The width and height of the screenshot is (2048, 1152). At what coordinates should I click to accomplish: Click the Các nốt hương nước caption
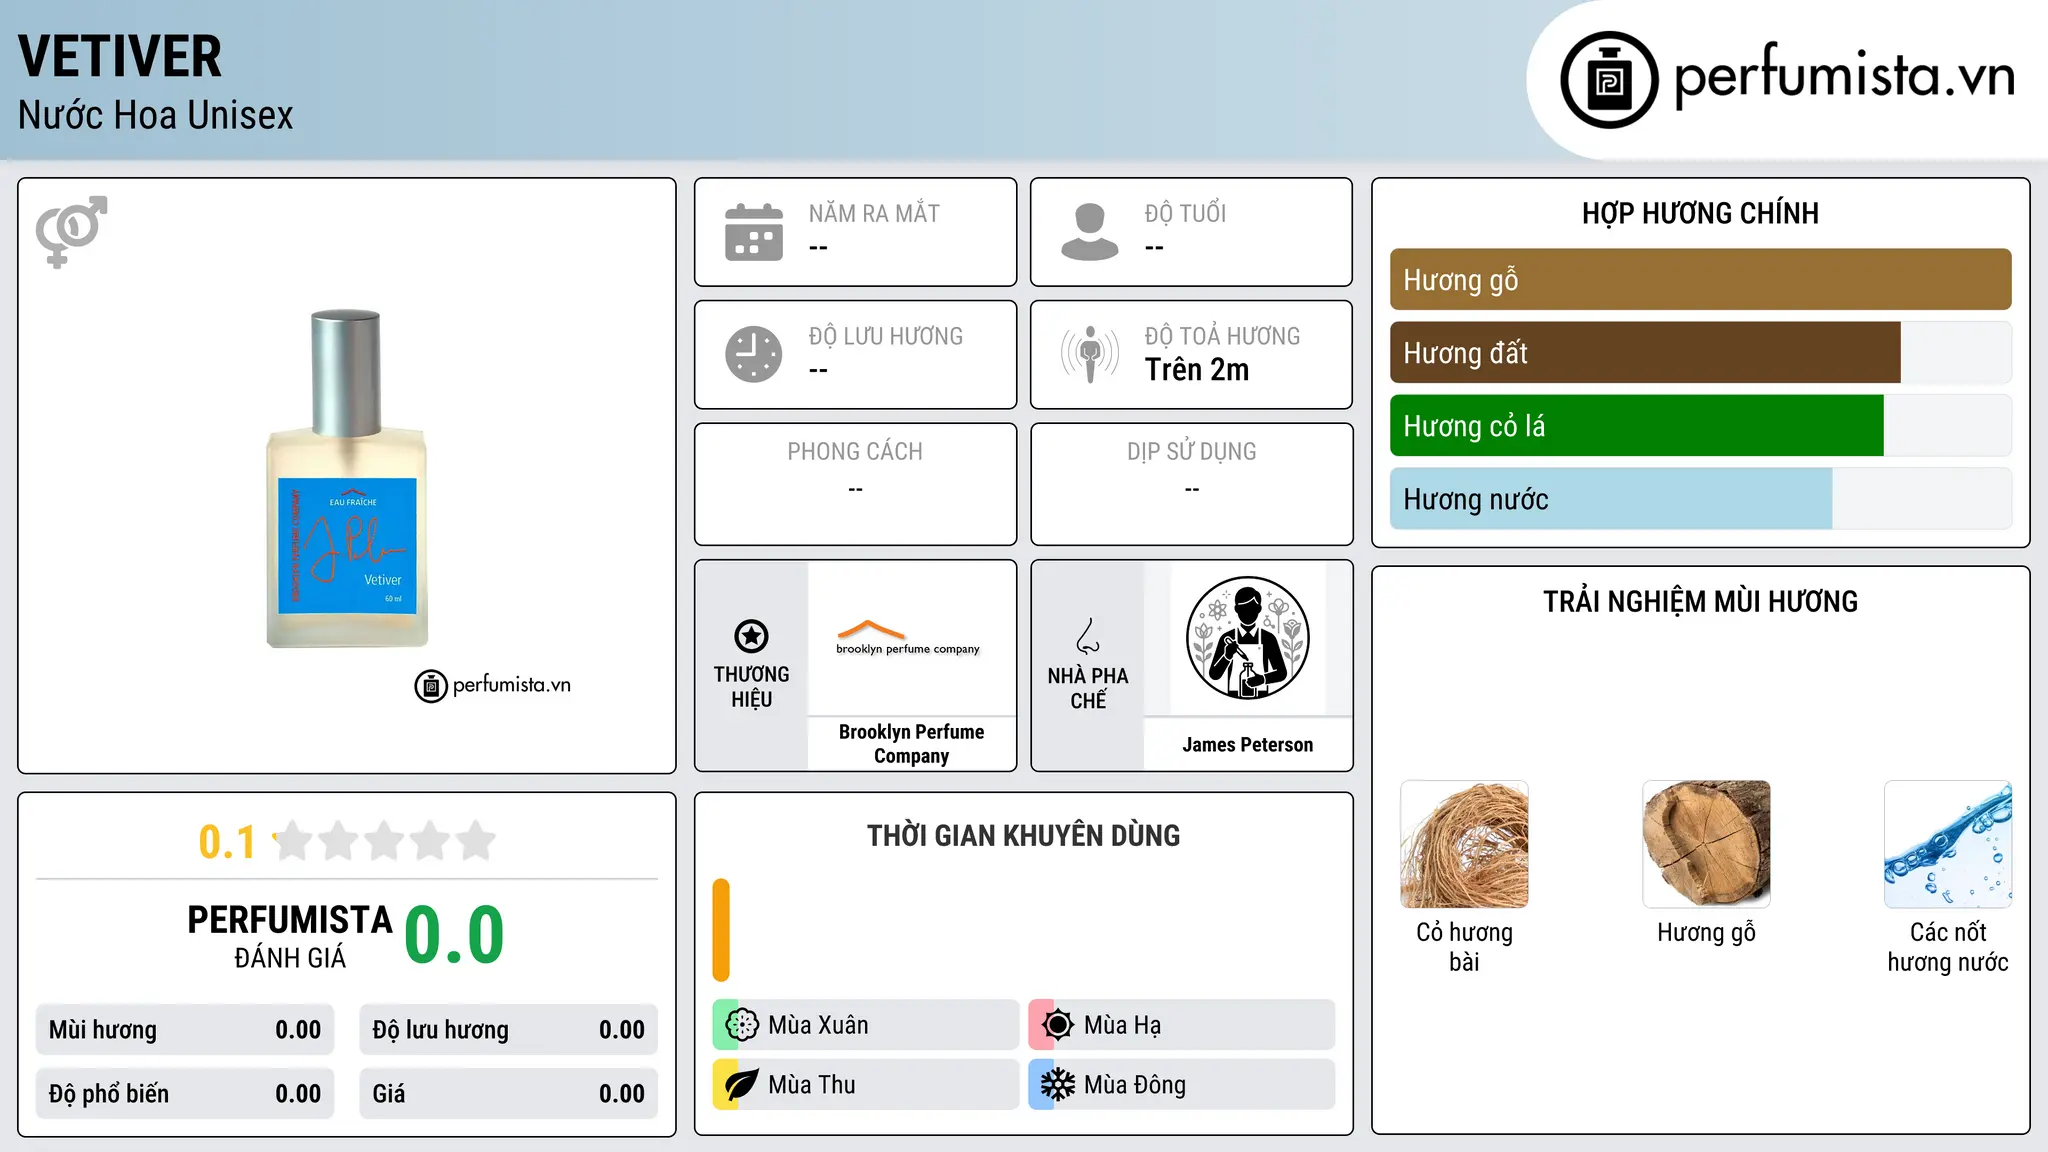click(x=1948, y=947)
